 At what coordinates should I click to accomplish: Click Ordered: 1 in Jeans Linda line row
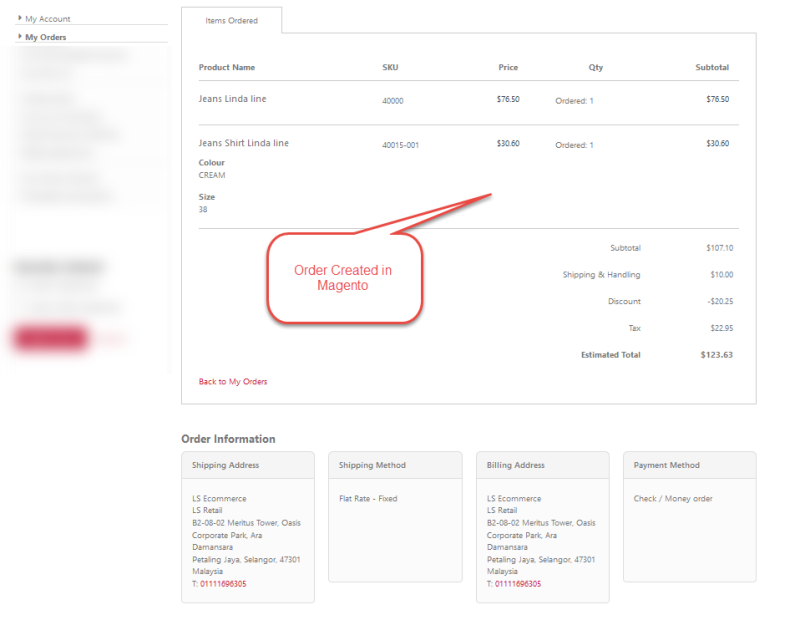click(x=574, y=101)
